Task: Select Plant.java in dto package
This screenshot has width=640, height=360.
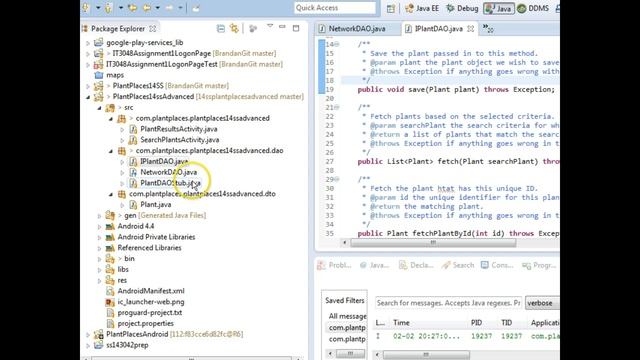Action: 156,204
